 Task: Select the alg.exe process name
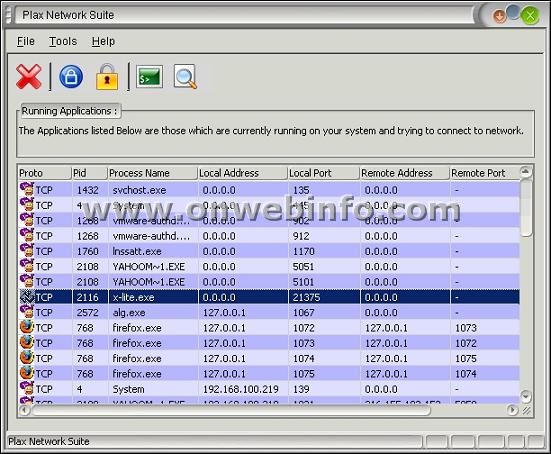(x=129, y=313)
